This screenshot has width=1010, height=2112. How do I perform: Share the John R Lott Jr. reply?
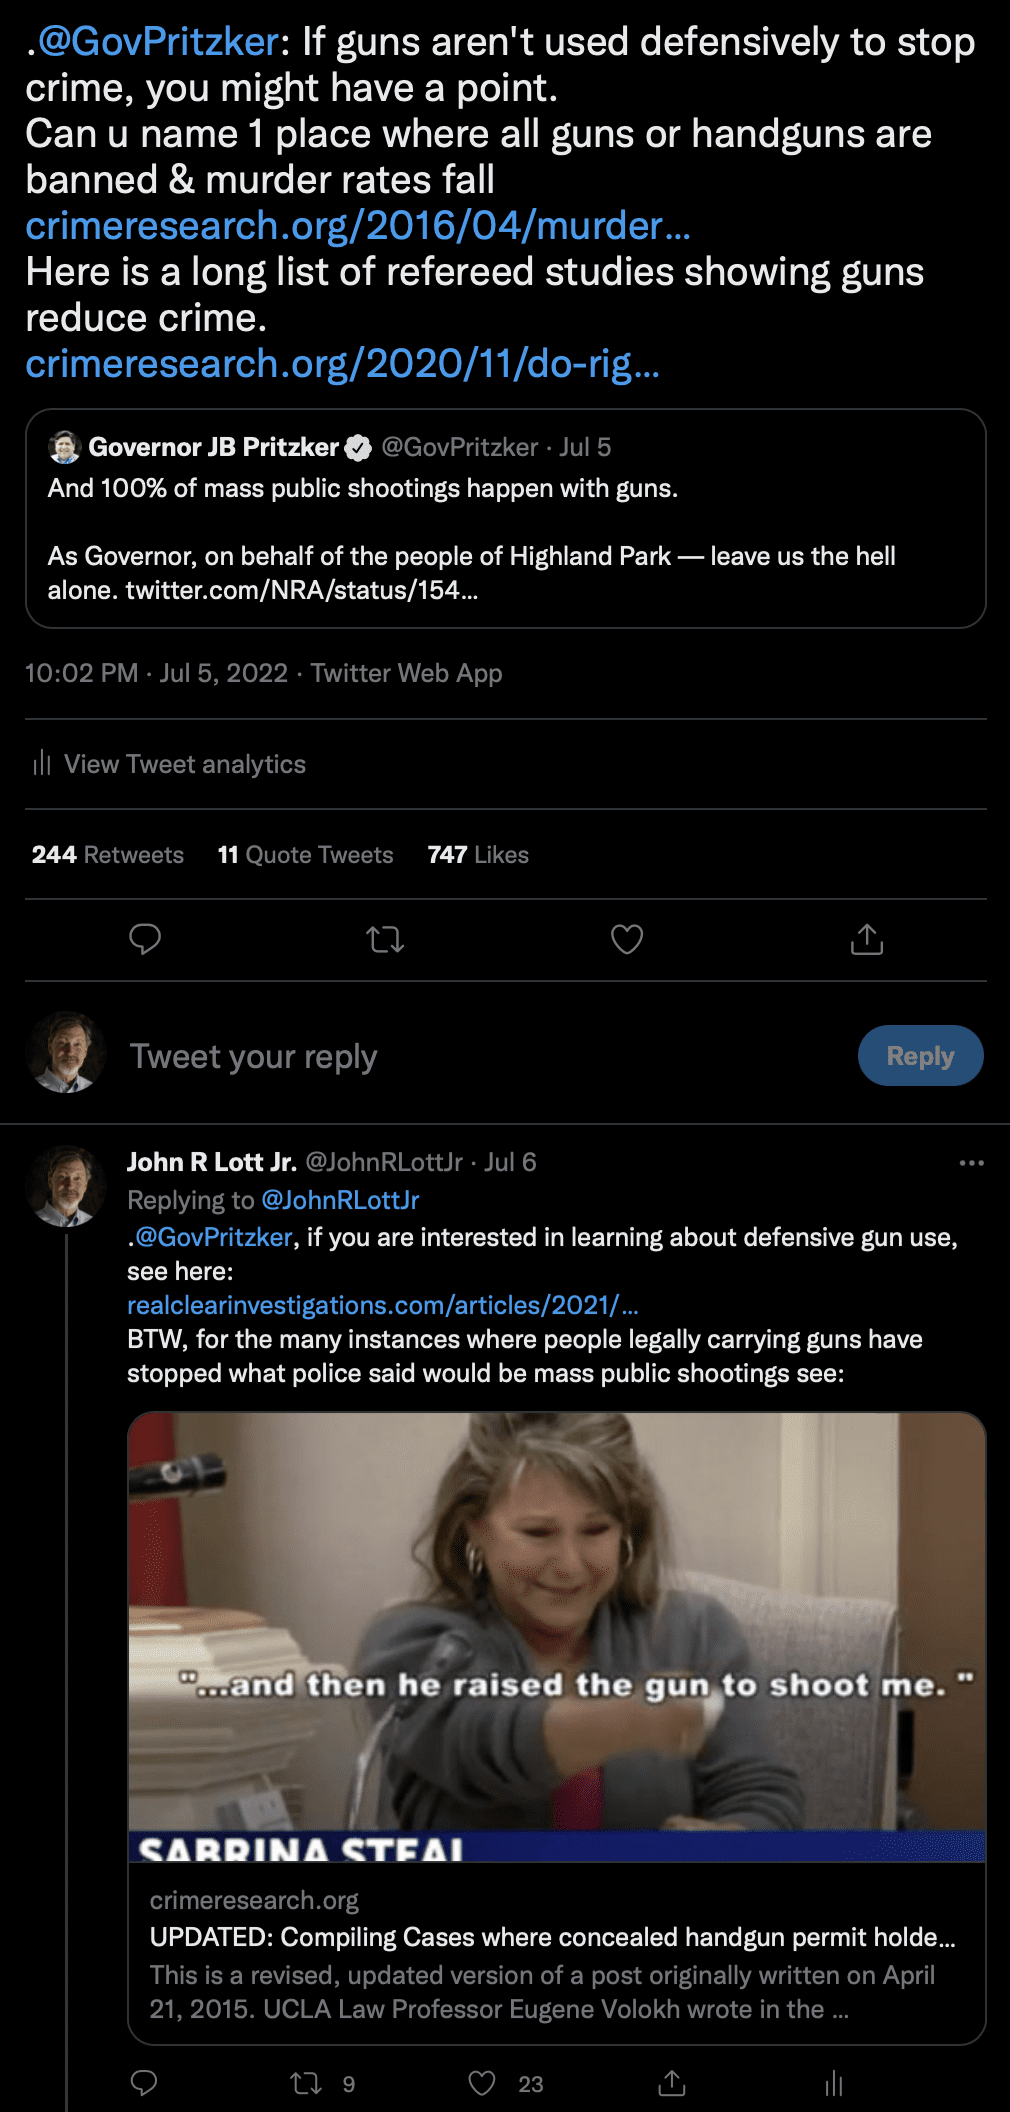pos(672,2083)
